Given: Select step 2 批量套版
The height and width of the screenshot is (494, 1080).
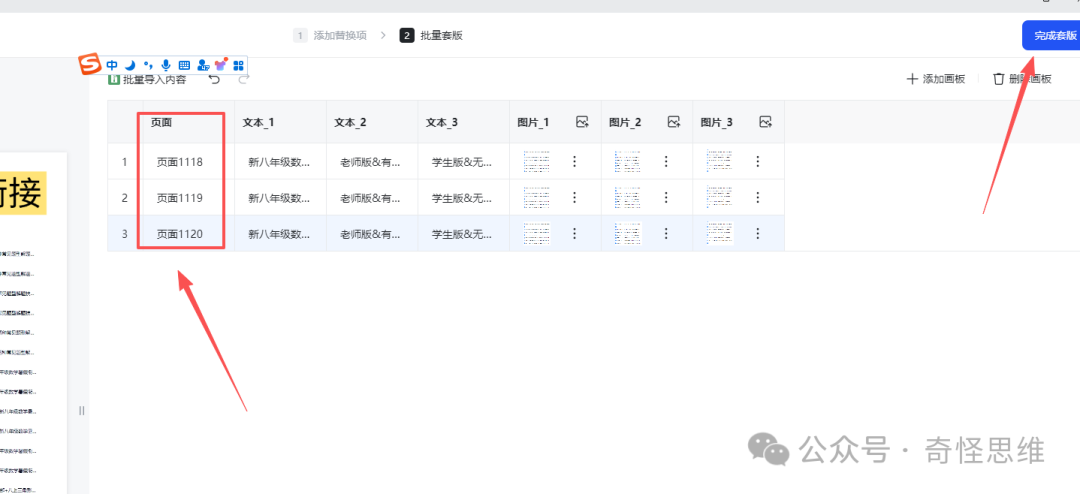Looking at the screenshot, I should tap(431, 36).
